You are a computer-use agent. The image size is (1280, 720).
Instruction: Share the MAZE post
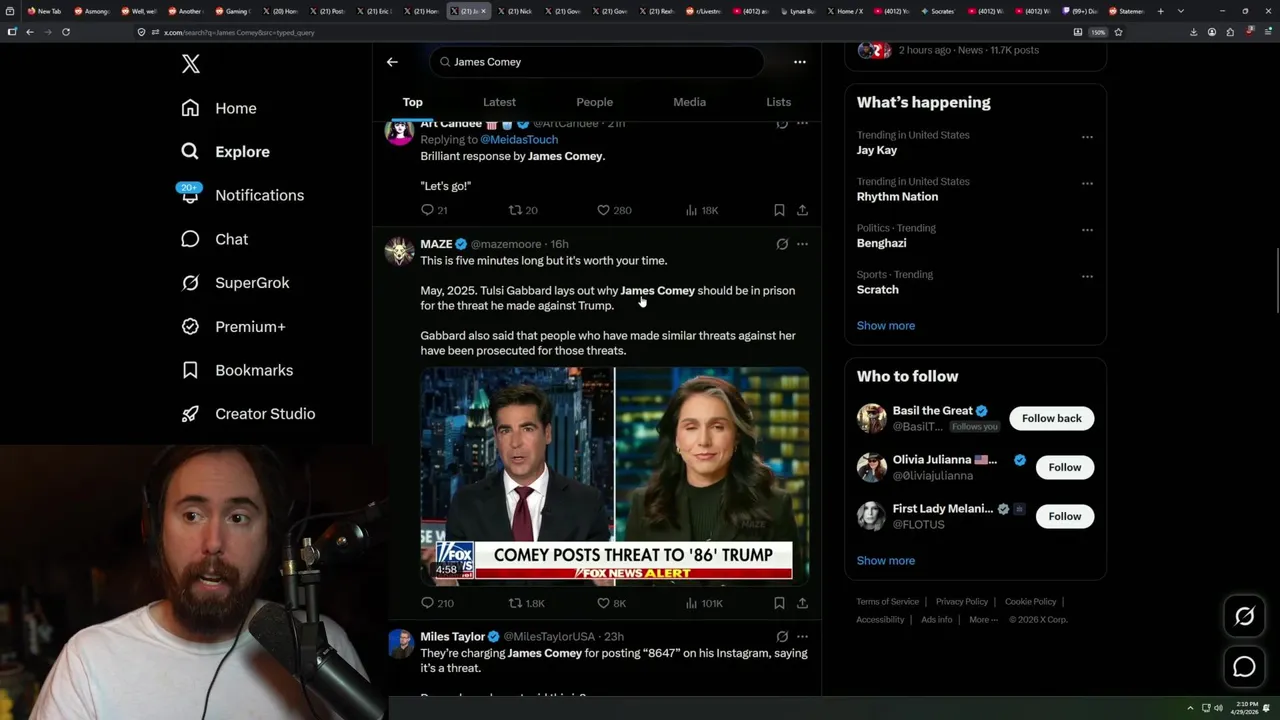tap(802, 603)
